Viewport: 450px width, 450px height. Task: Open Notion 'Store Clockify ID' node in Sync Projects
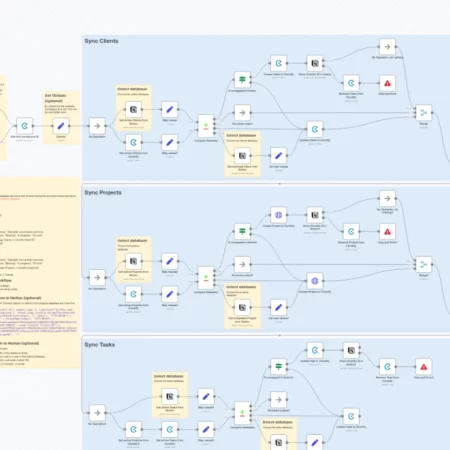coord(315,215)
